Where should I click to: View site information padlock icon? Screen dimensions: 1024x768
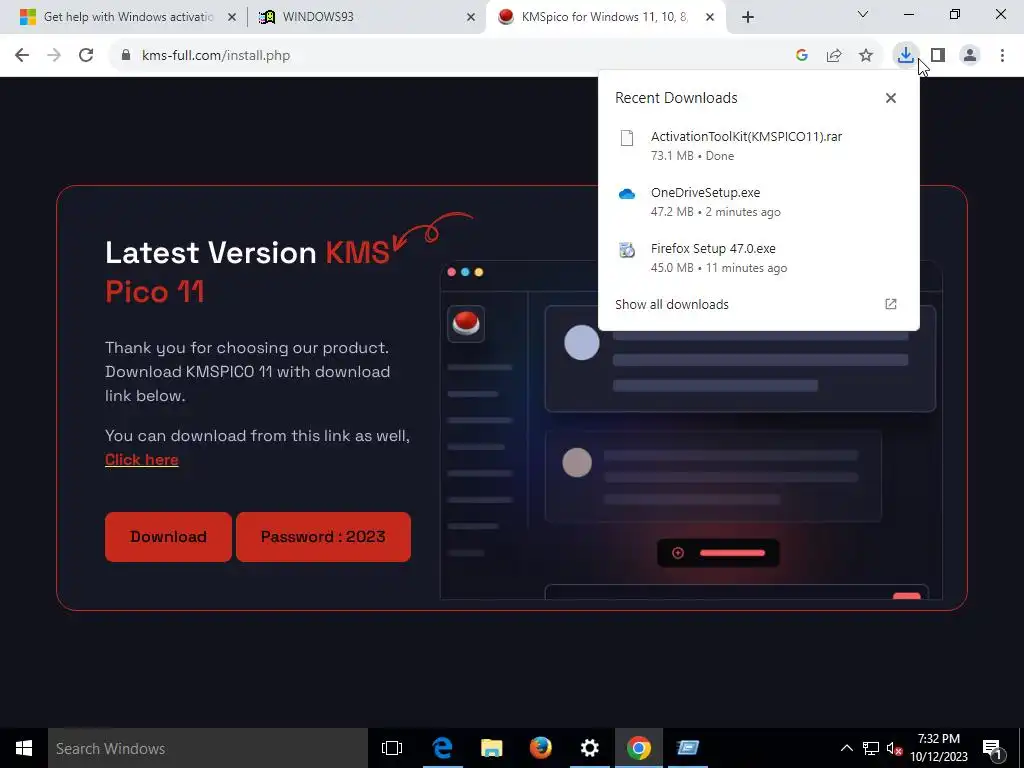click(x=126, y=56)
